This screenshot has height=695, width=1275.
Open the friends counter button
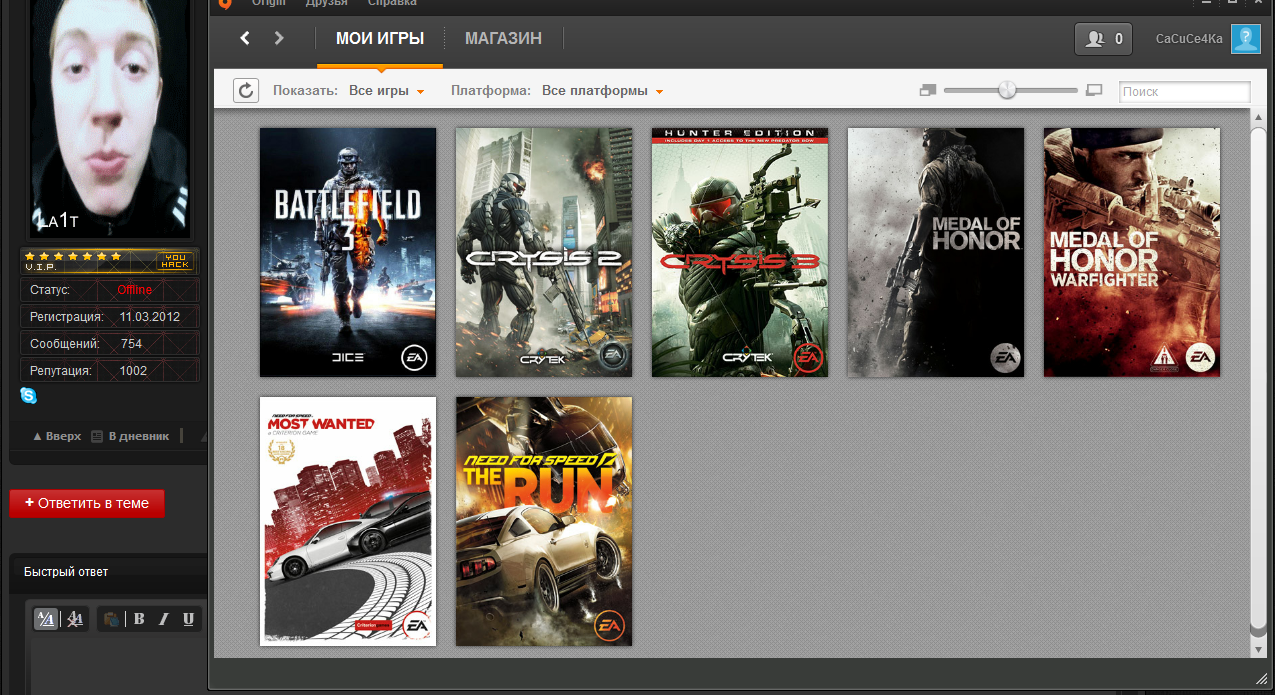tap(1103, 39)
